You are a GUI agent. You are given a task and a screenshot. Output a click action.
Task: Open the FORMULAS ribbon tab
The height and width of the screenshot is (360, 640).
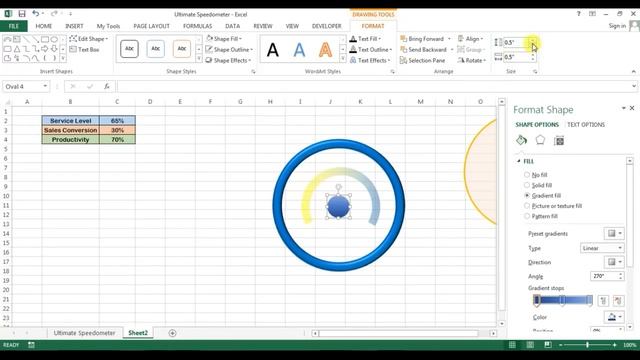(x=198, y=26)
